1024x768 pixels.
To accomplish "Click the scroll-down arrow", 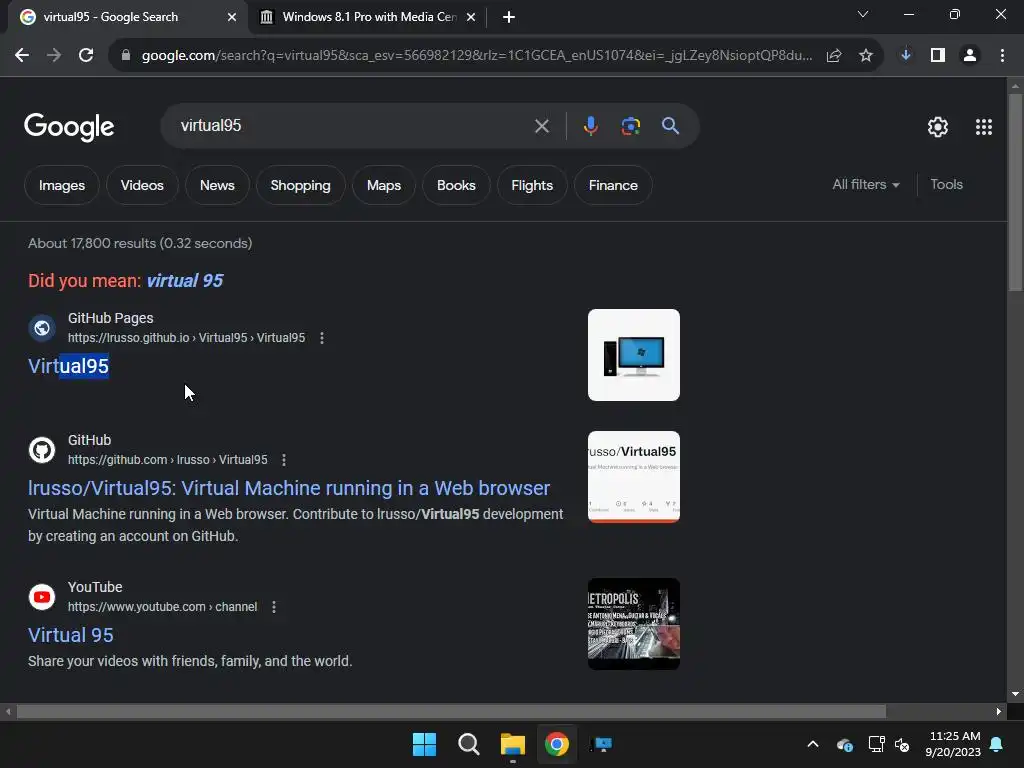I will [1015, 694].
